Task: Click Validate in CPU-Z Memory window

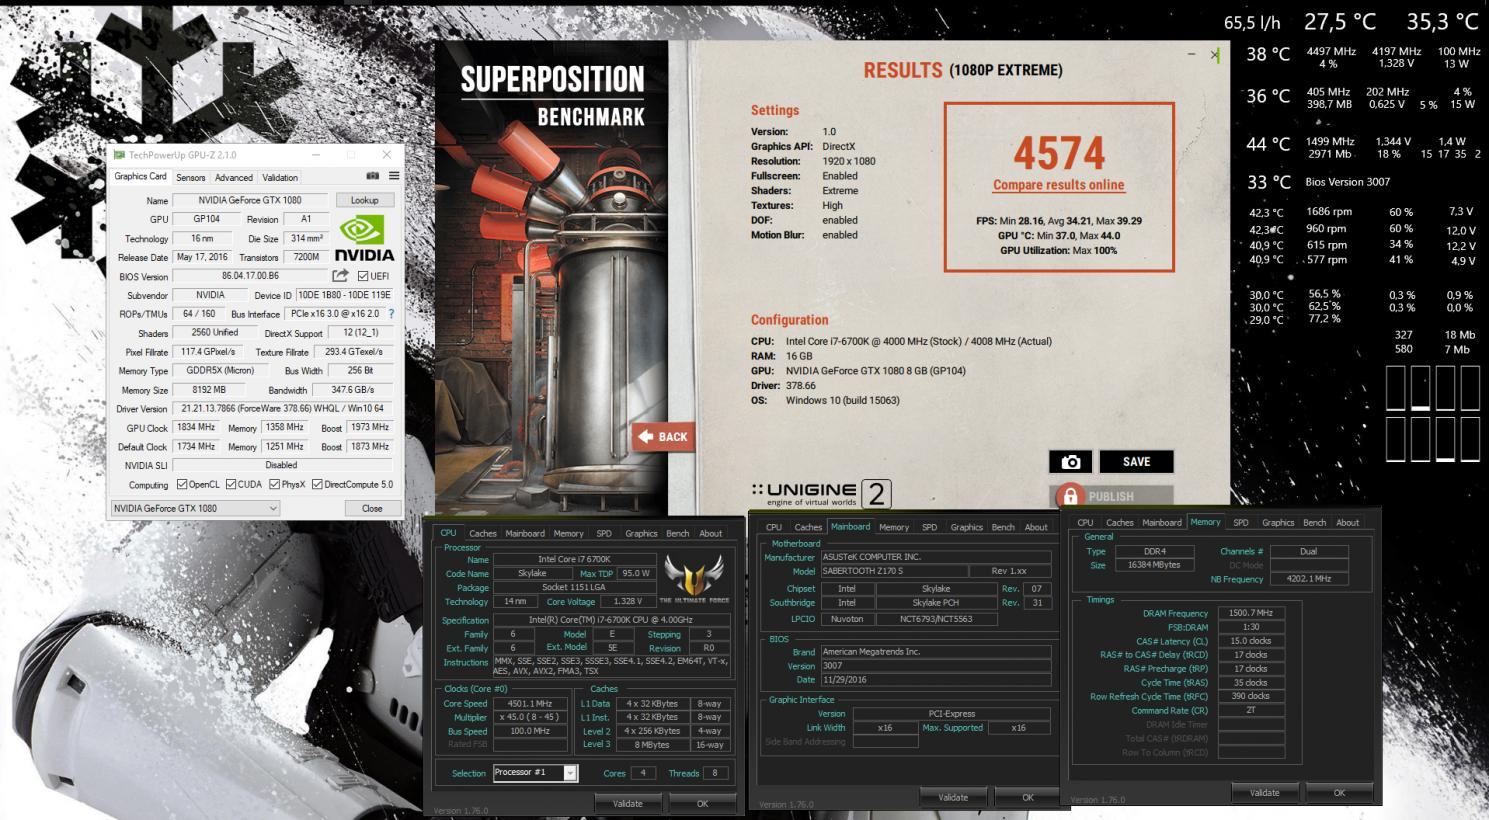Action: tap(1265, 792)
